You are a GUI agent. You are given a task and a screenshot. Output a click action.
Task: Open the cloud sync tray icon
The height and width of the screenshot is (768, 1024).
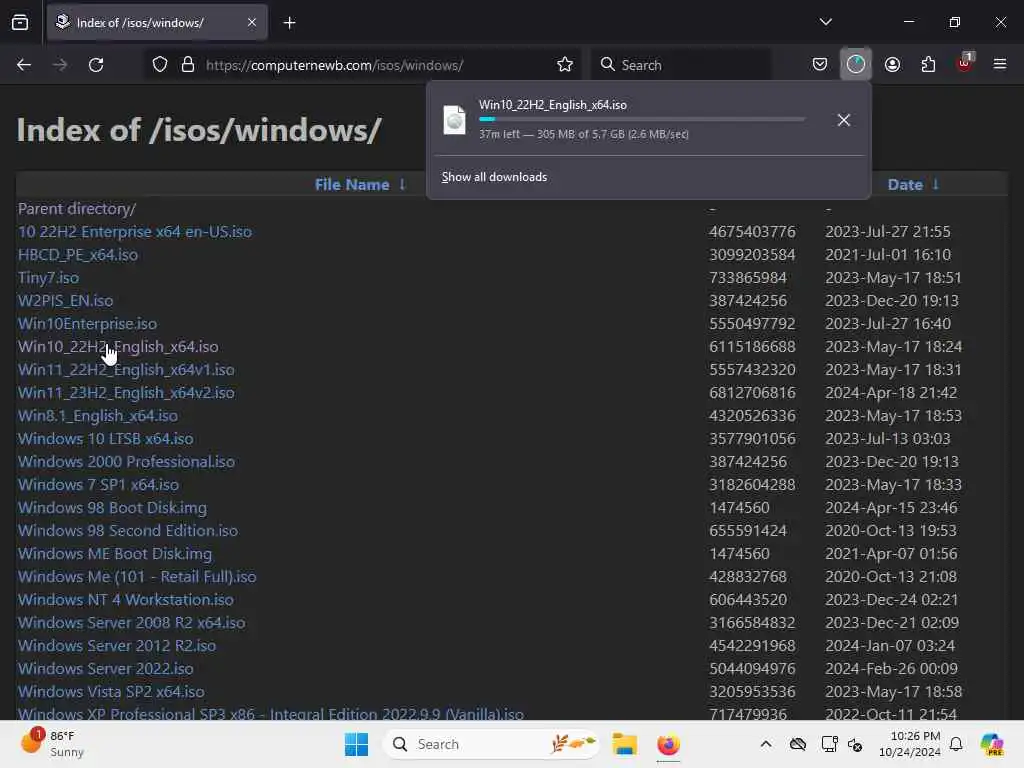[x=797, y=744]
